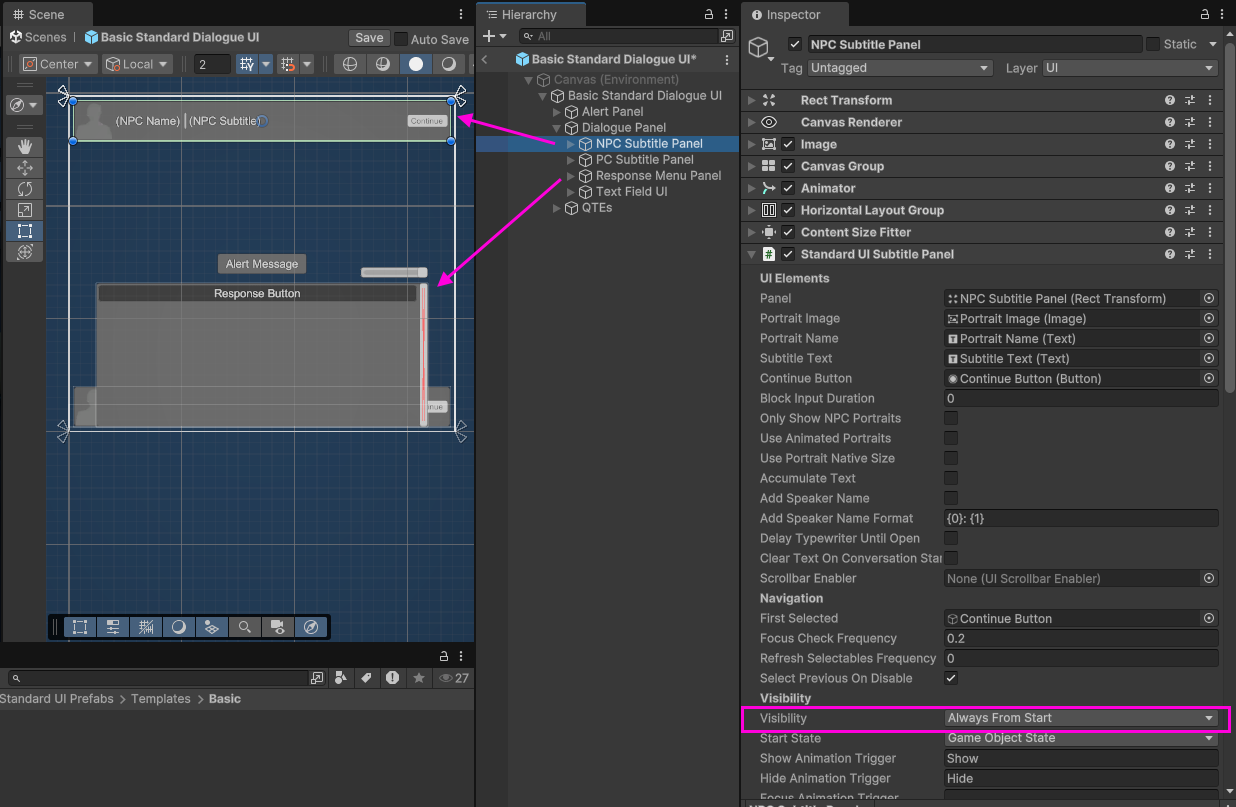Viewport: 1236px width, 807px height.
Task: Open the Hierarchy panel three-dot menu
Action: (x=727, y=15)
